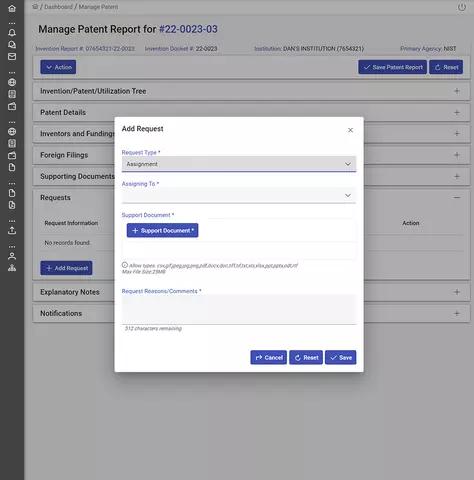Open the Home icon in the sidebar
The image size is (474, 480).
click(12, 8)
